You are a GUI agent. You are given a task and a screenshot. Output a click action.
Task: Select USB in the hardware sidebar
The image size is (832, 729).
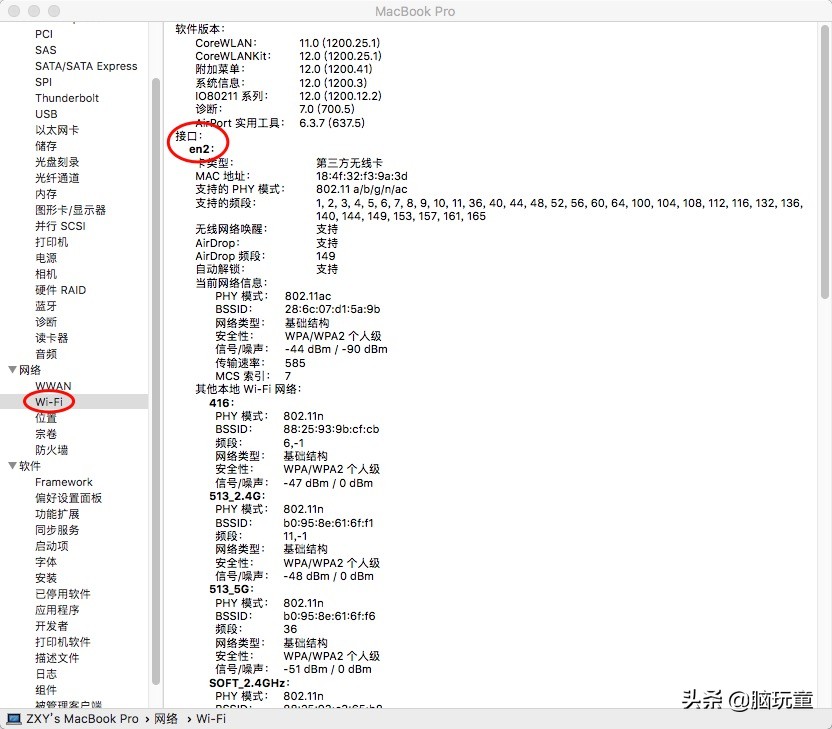pos(46,114)
